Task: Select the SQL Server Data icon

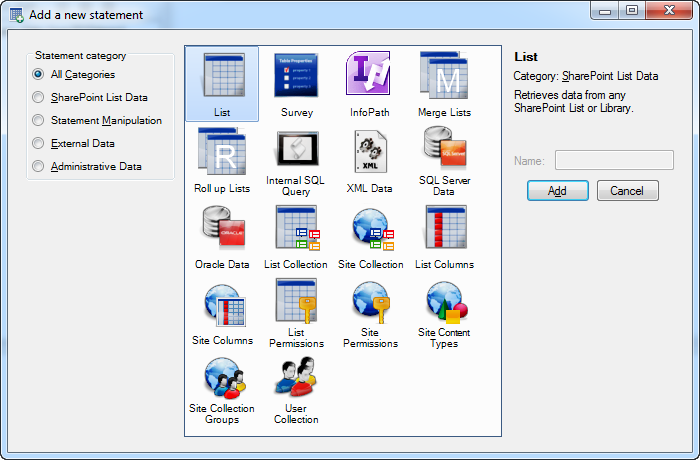Action: 444,154
